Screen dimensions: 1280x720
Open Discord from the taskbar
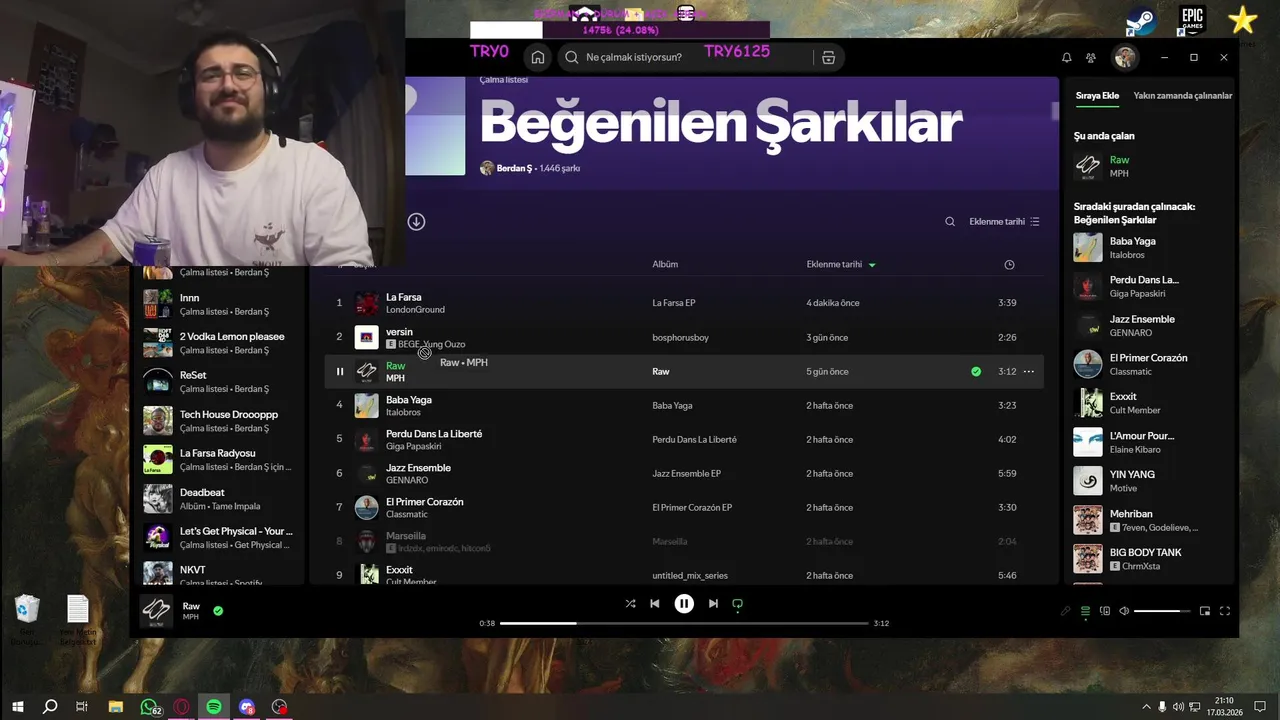(x=247, y=707)
